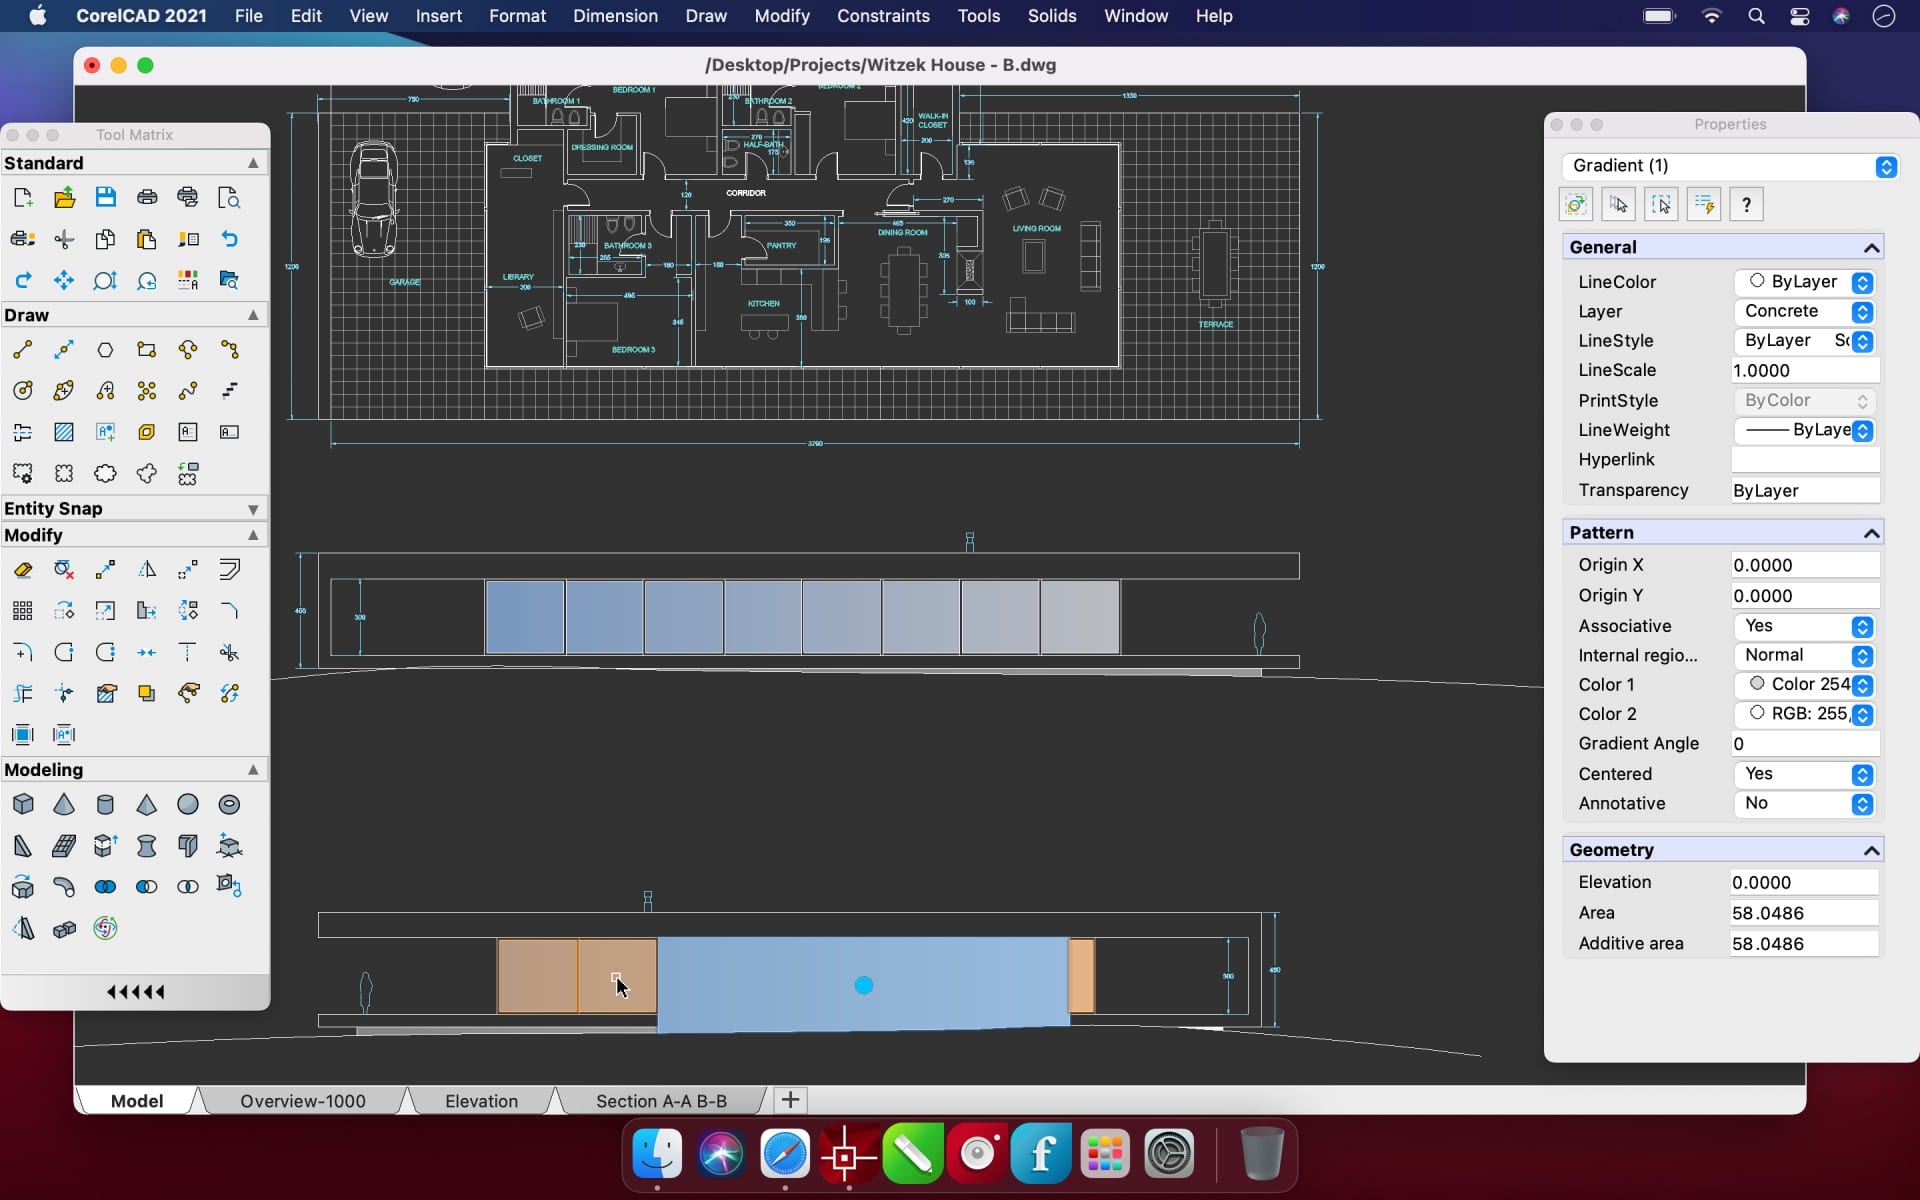Select the Rectangle draw tool
The width and height of the screenshot is (1920, 1200).
coord(147,350)
